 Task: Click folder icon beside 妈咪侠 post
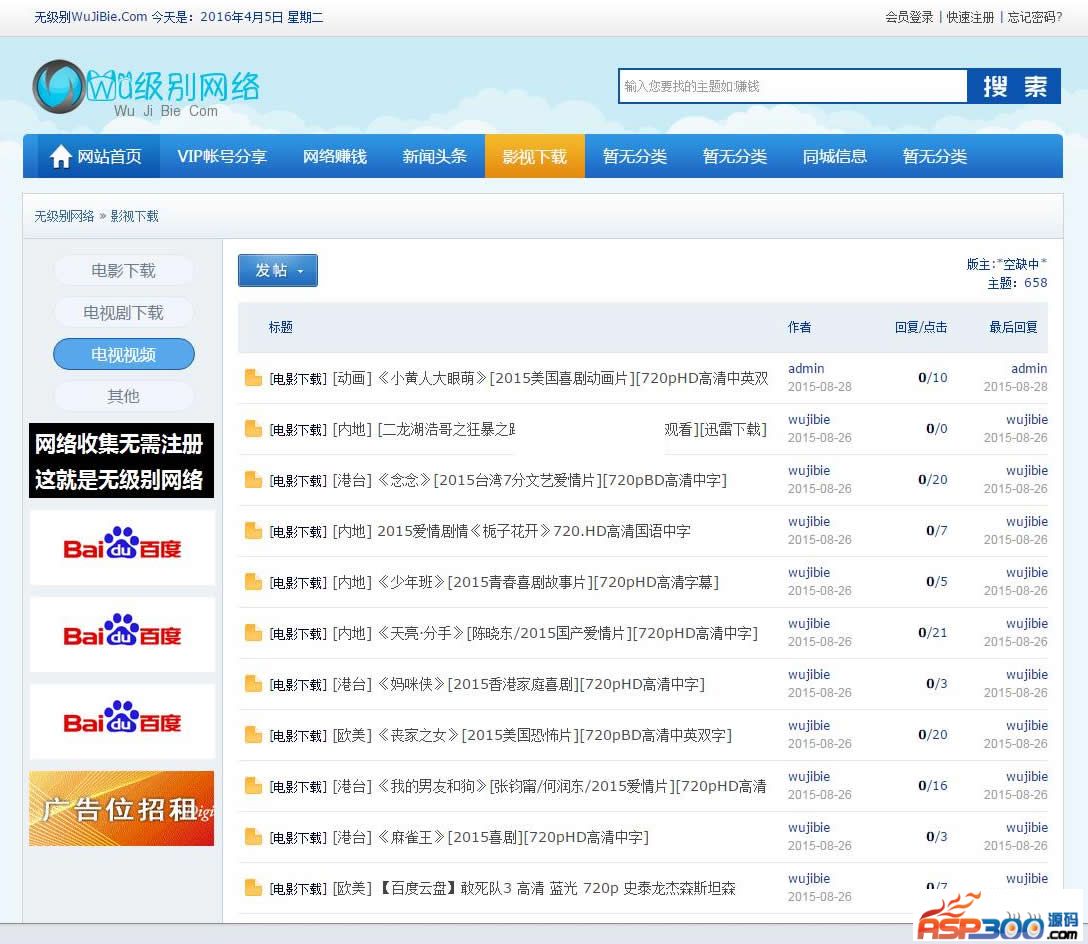[253, 684]
